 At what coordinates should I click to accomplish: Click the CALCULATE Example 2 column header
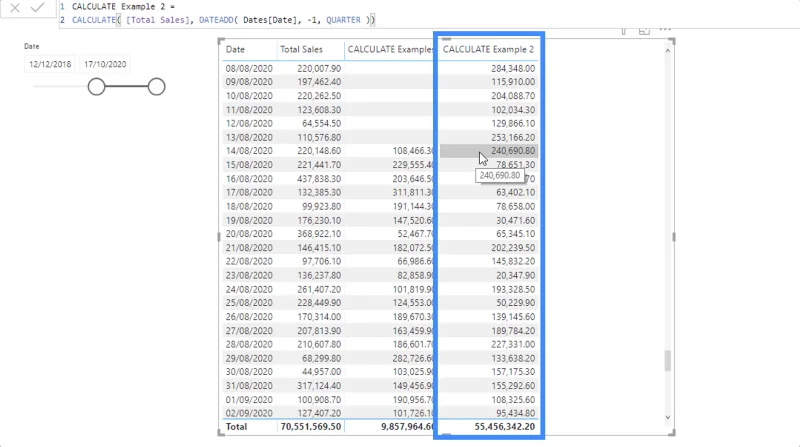click(x=488, y=49)
